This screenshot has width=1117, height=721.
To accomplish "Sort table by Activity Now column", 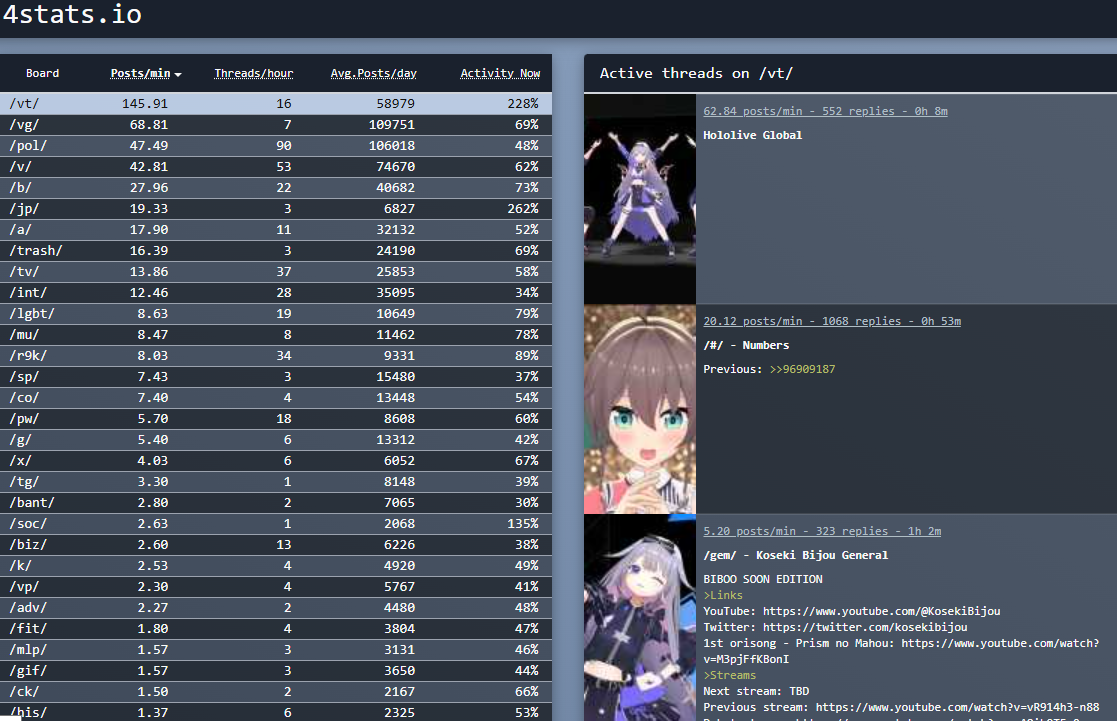I will pyautogui.click(x=500, y=73).
